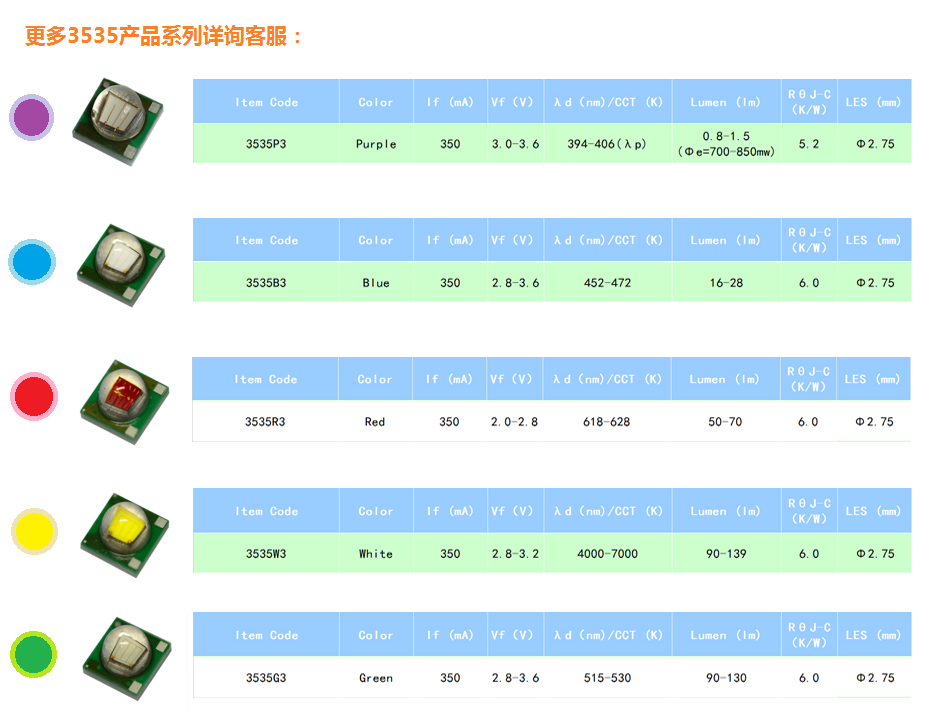
Task: Click Vf value 2.0-2.8
Action: (x=514, y=422)
